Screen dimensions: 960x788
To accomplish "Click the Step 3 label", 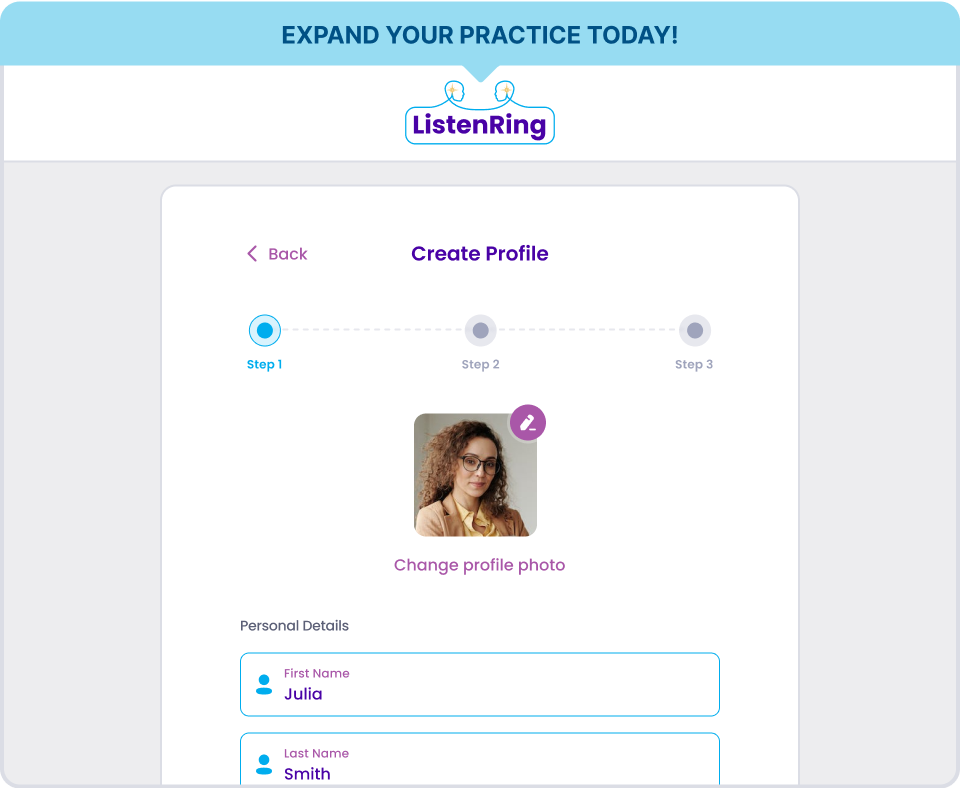I will (694, 364).
